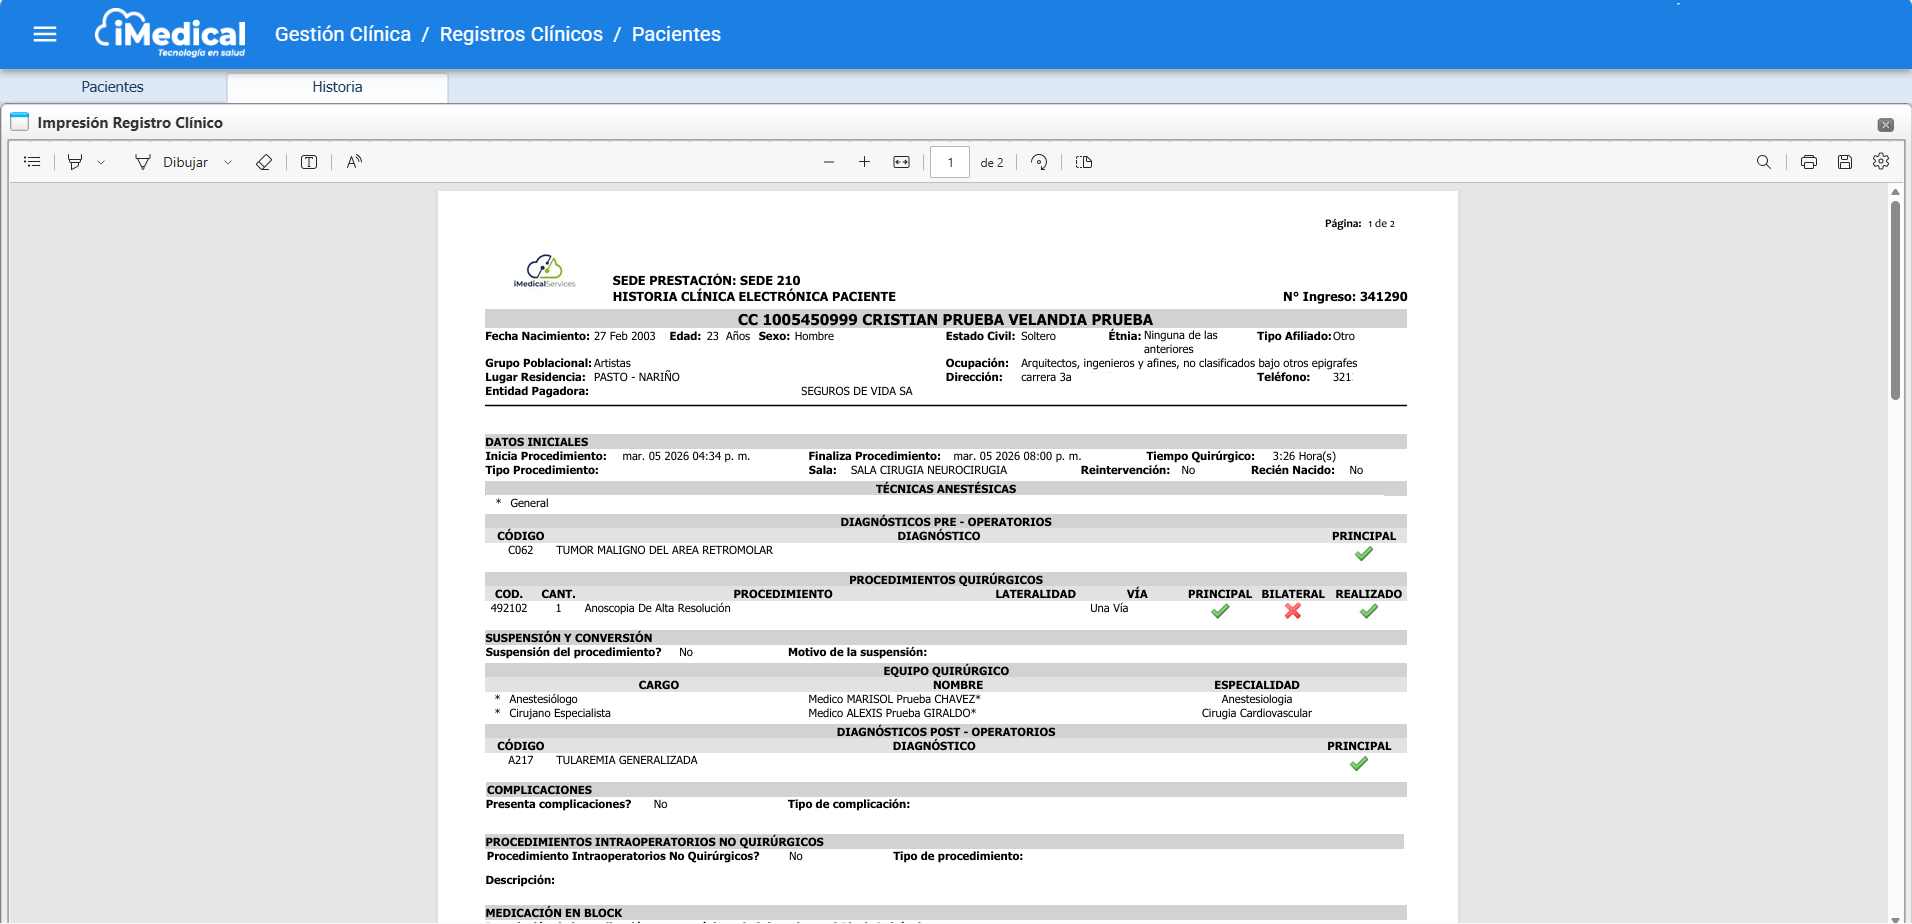Viewport: 1912px width, 924px height.
Task: Search within the document
Action: 1764,162
